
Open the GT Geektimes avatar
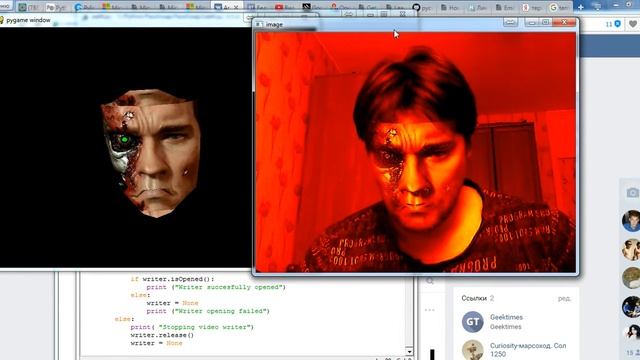473,322
